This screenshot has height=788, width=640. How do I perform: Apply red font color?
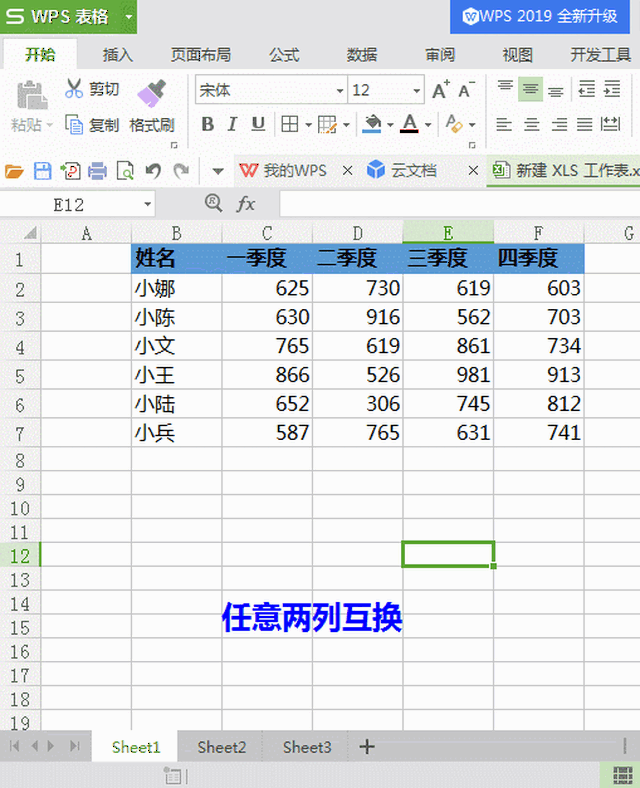[409, 124]
